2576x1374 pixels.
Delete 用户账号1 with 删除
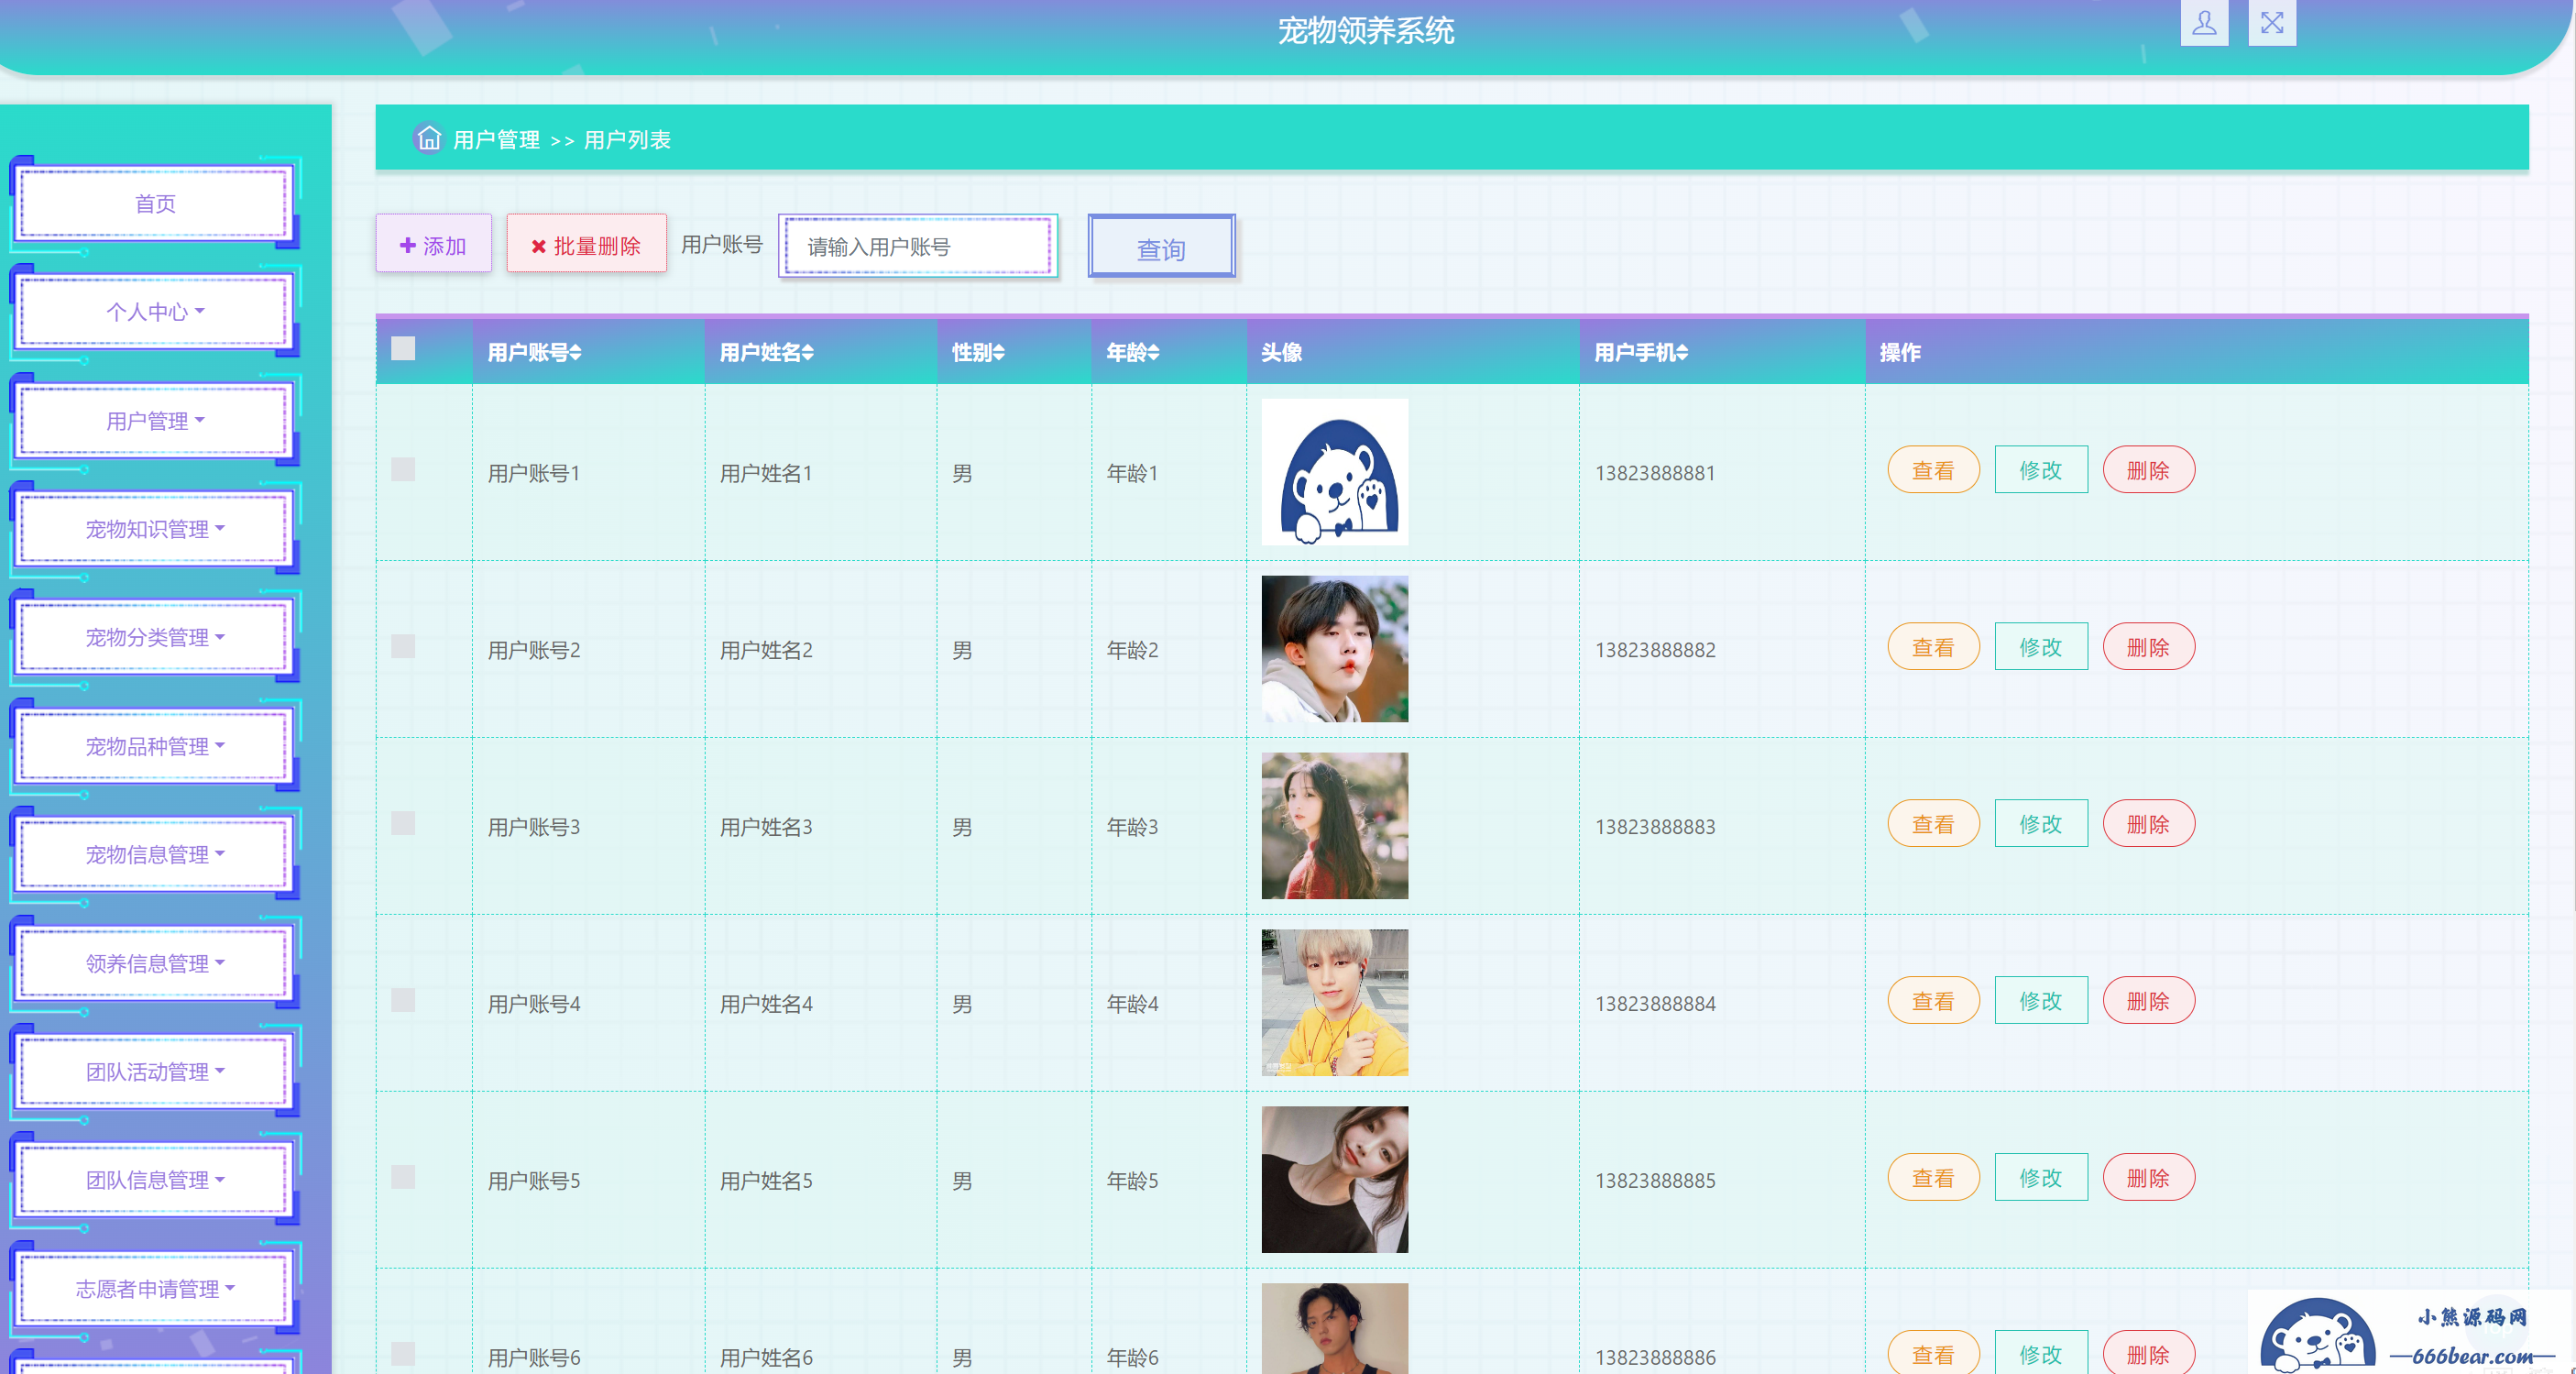pyautogui.click(x=2148, y=470)
